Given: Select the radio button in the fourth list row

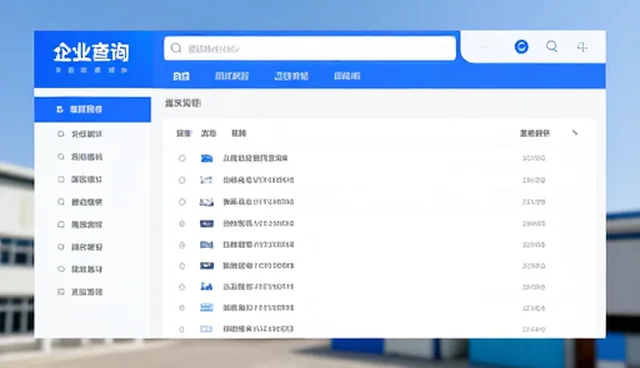Looking at the screenshot, I should coord(182,224).
